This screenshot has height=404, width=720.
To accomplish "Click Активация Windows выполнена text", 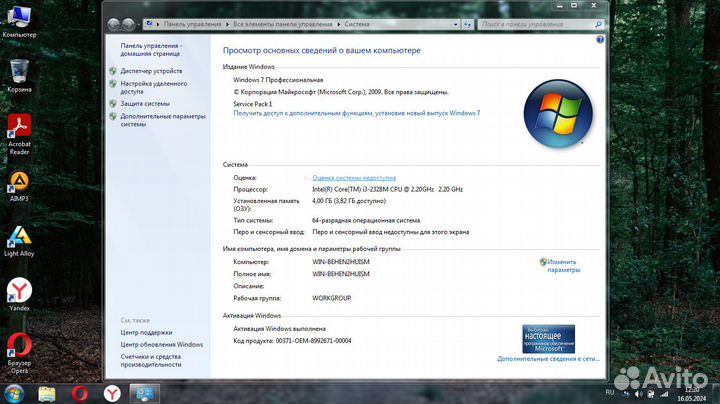I will pos(279,329).
